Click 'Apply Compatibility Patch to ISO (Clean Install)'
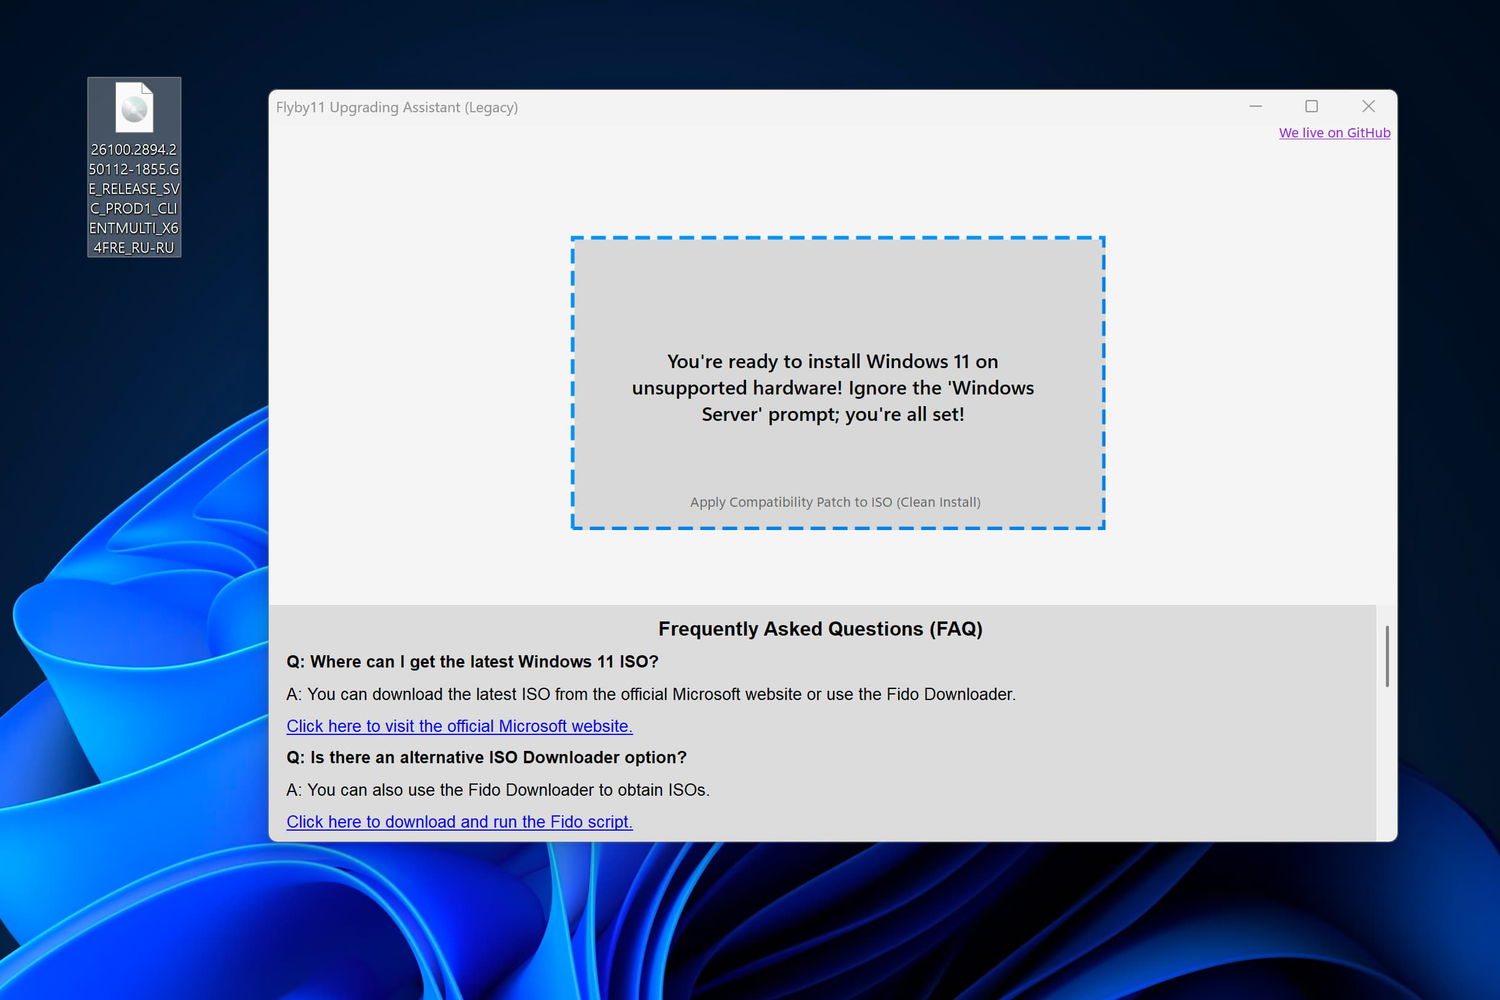1500x1000 pixels. coord(835,502)
